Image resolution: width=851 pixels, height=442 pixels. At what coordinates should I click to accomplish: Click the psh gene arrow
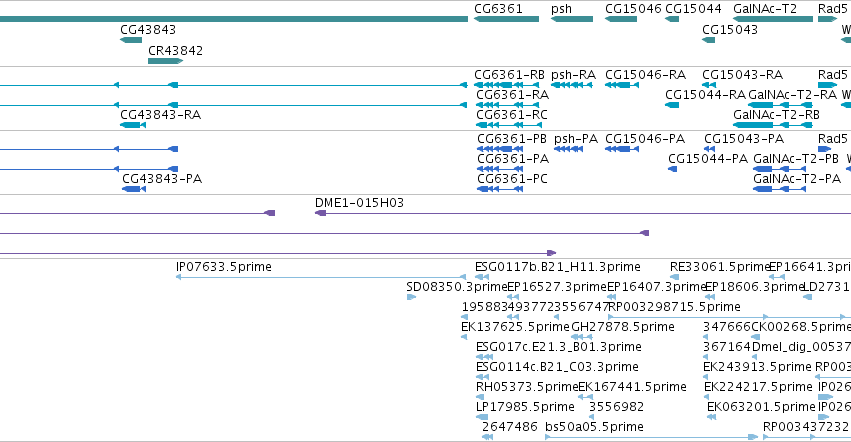coord(571,19)
